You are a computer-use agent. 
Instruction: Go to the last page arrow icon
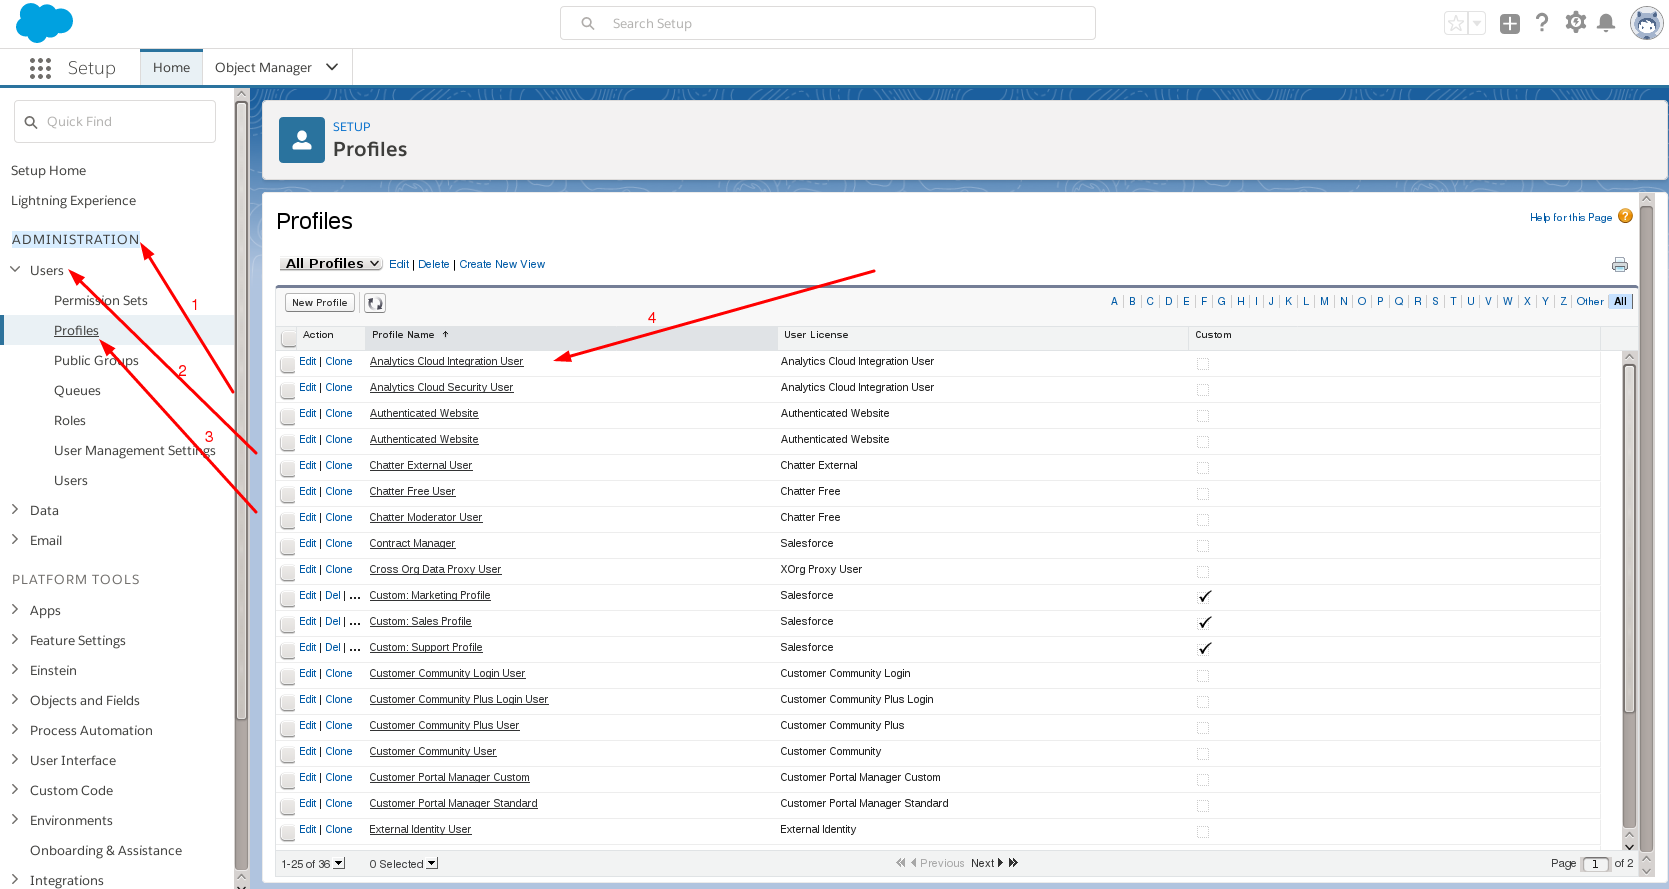click(x=1013, y=863)
